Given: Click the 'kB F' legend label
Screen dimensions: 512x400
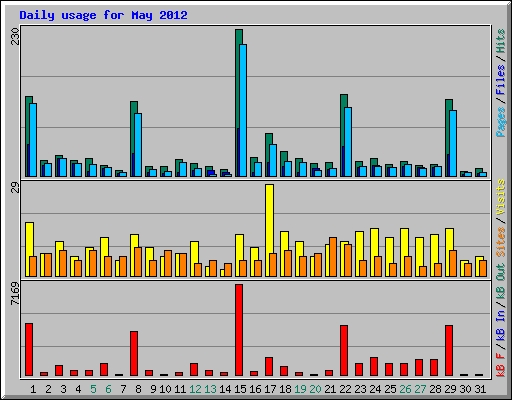Looking at the screenshot, I should 501,365.
